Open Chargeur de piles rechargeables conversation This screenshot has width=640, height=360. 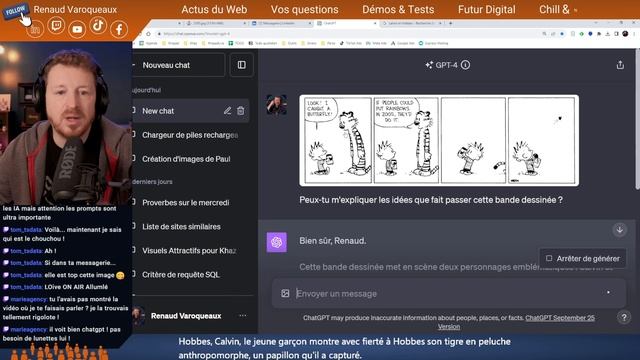190,135
